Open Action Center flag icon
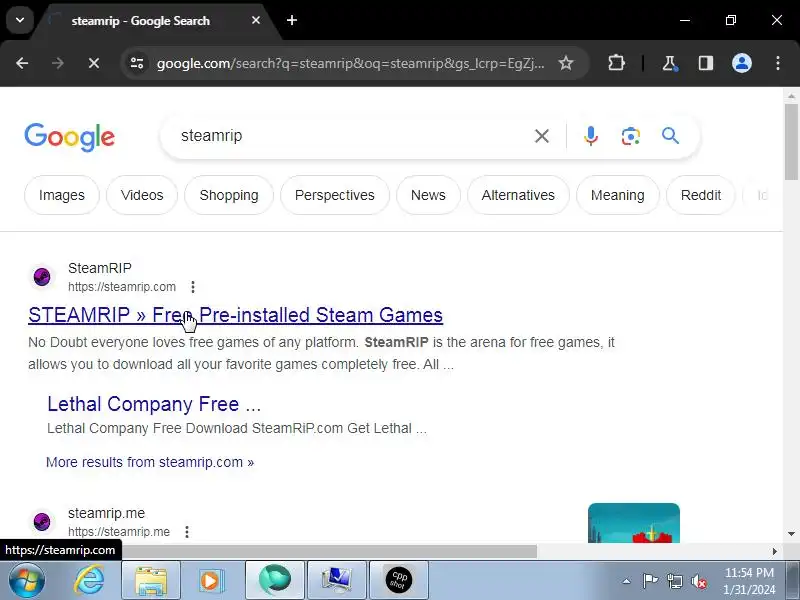Viewport: 800px width, 600px height. (650, 581)
